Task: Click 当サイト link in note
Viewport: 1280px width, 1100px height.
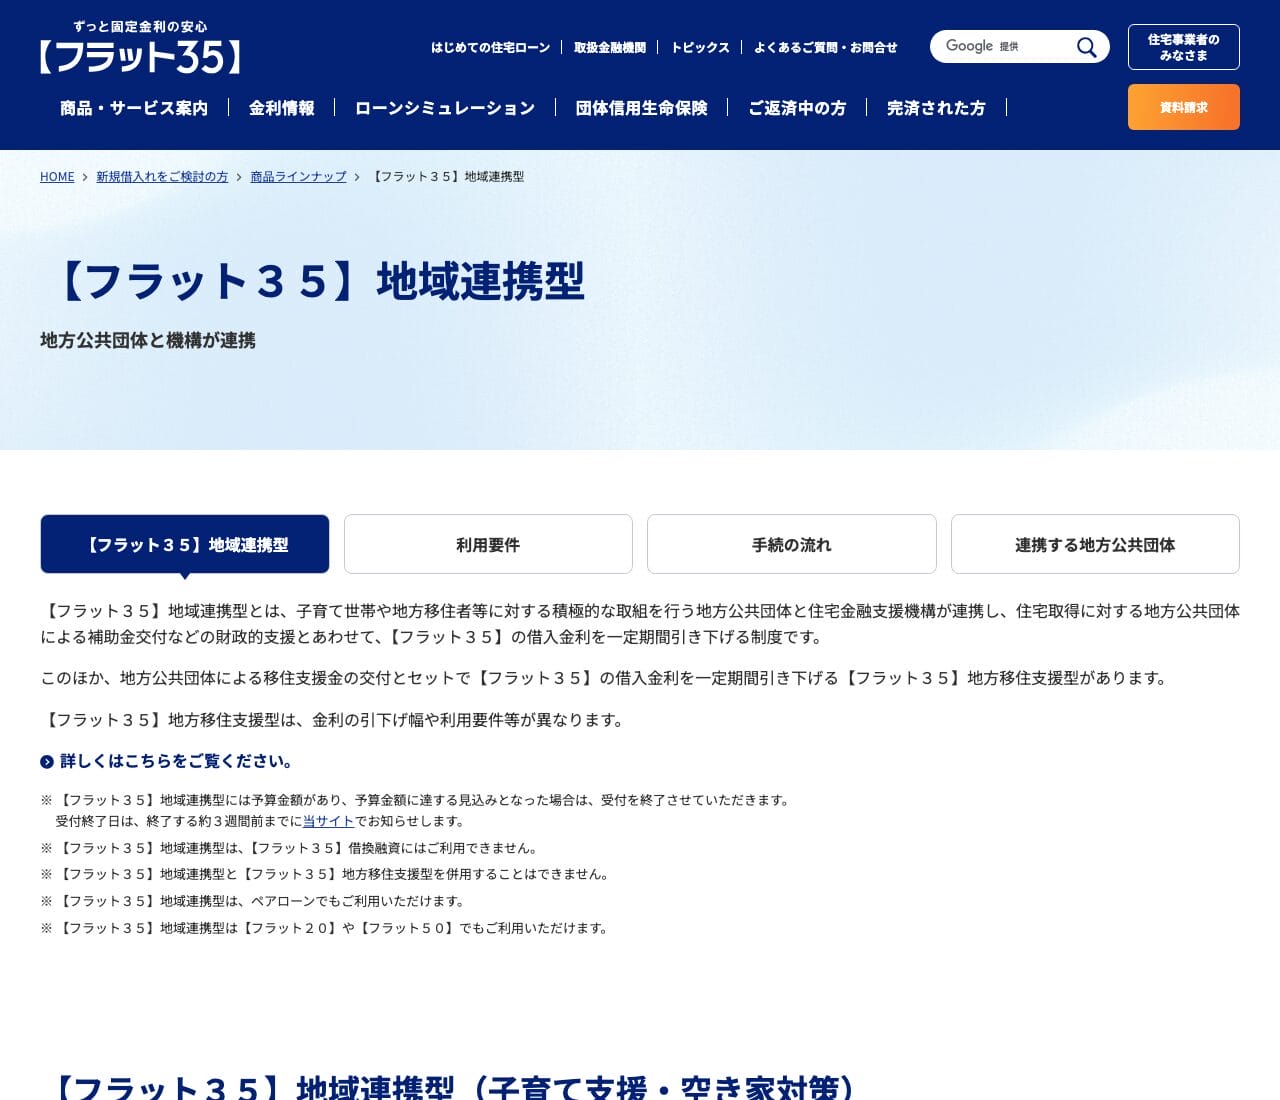Action: click(328, 821)
